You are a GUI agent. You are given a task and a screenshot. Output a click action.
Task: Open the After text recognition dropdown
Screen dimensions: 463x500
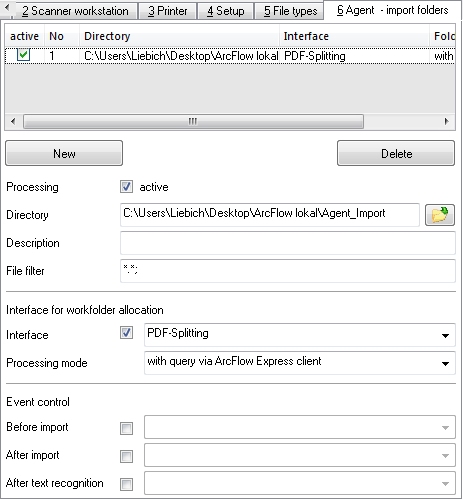[445, 483]
